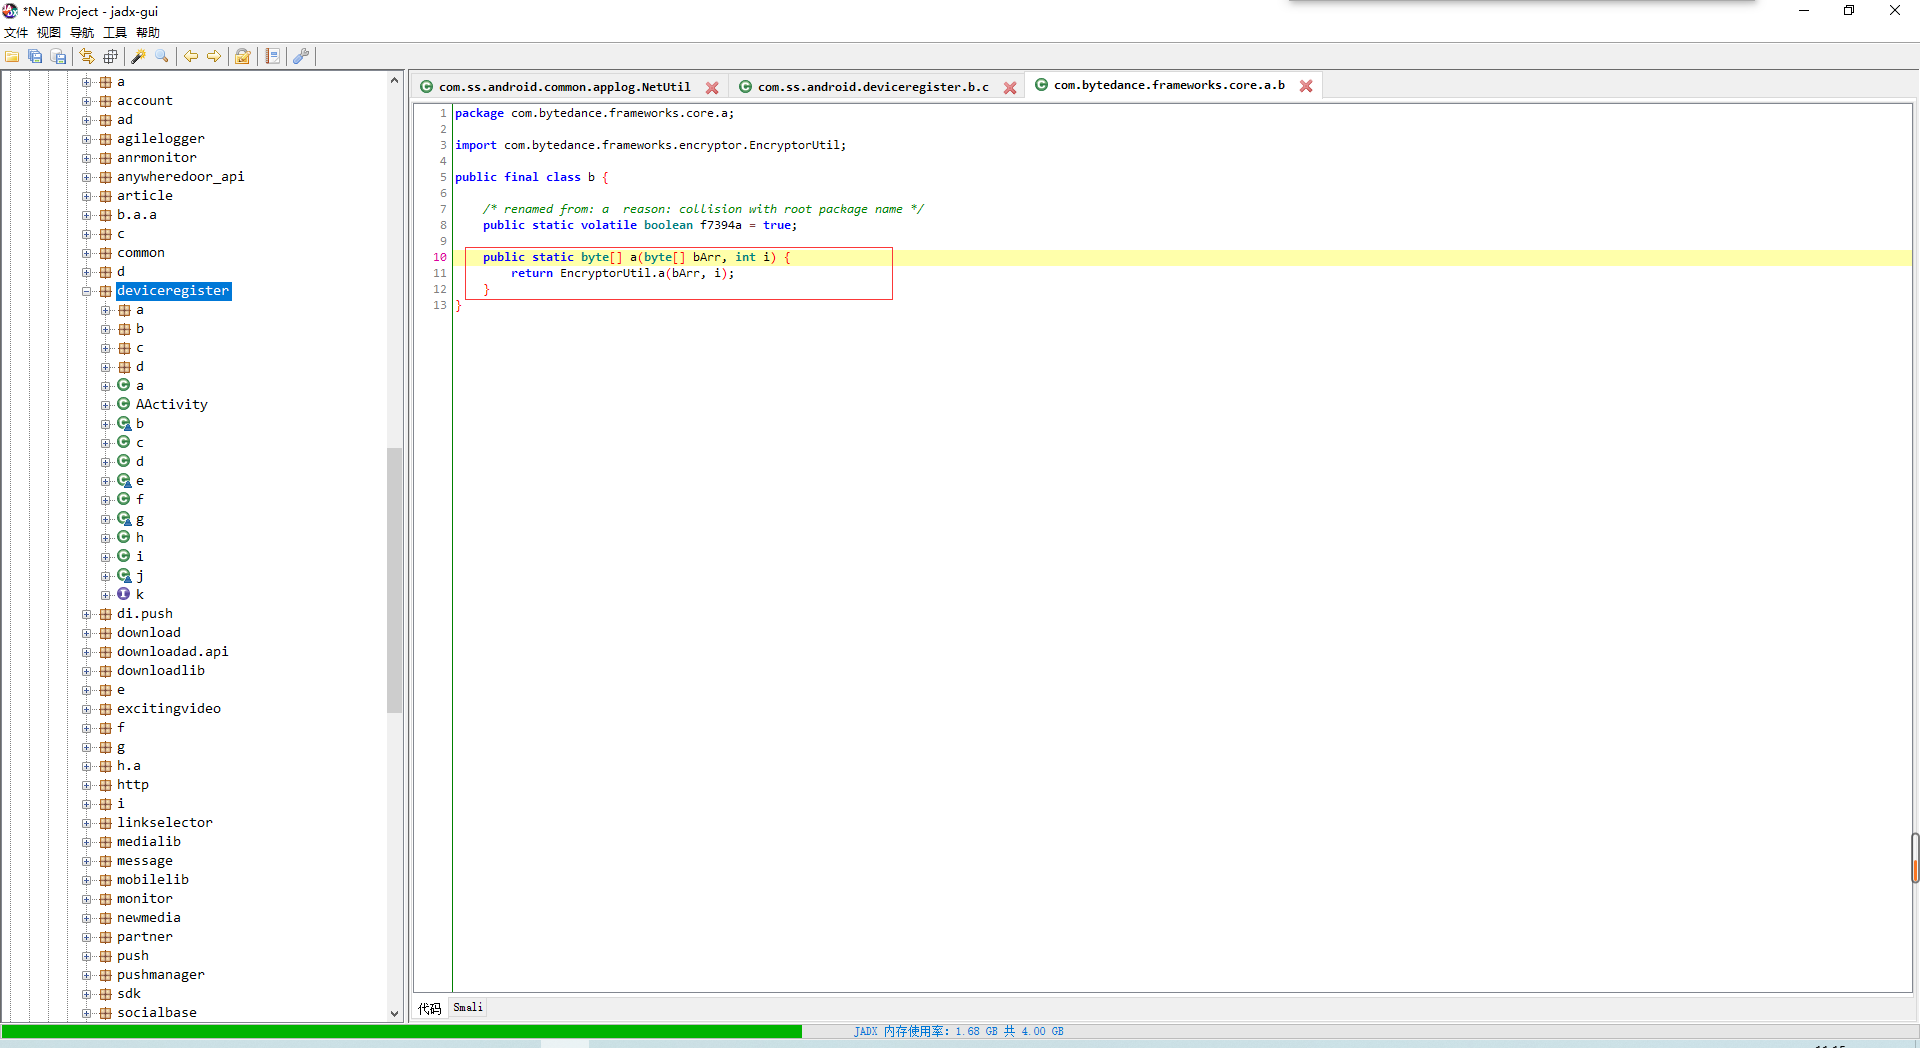Viewport: 1920px width, 1048px height.
Task: Click the tree scrollbar up arrow
Action: (x=394, y=80)
